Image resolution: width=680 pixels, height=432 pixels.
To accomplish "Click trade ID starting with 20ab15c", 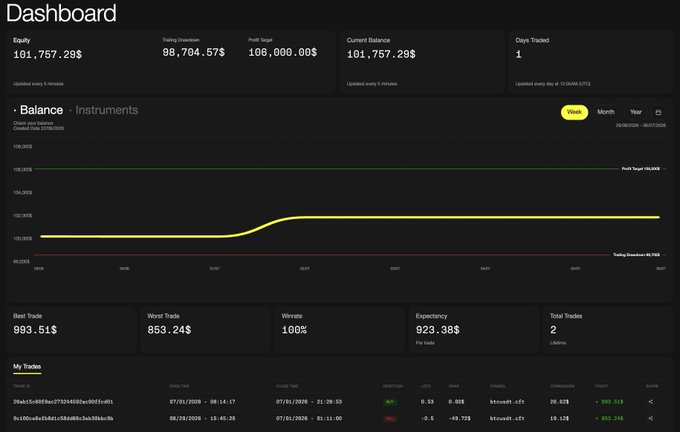I will coord(63,402).
